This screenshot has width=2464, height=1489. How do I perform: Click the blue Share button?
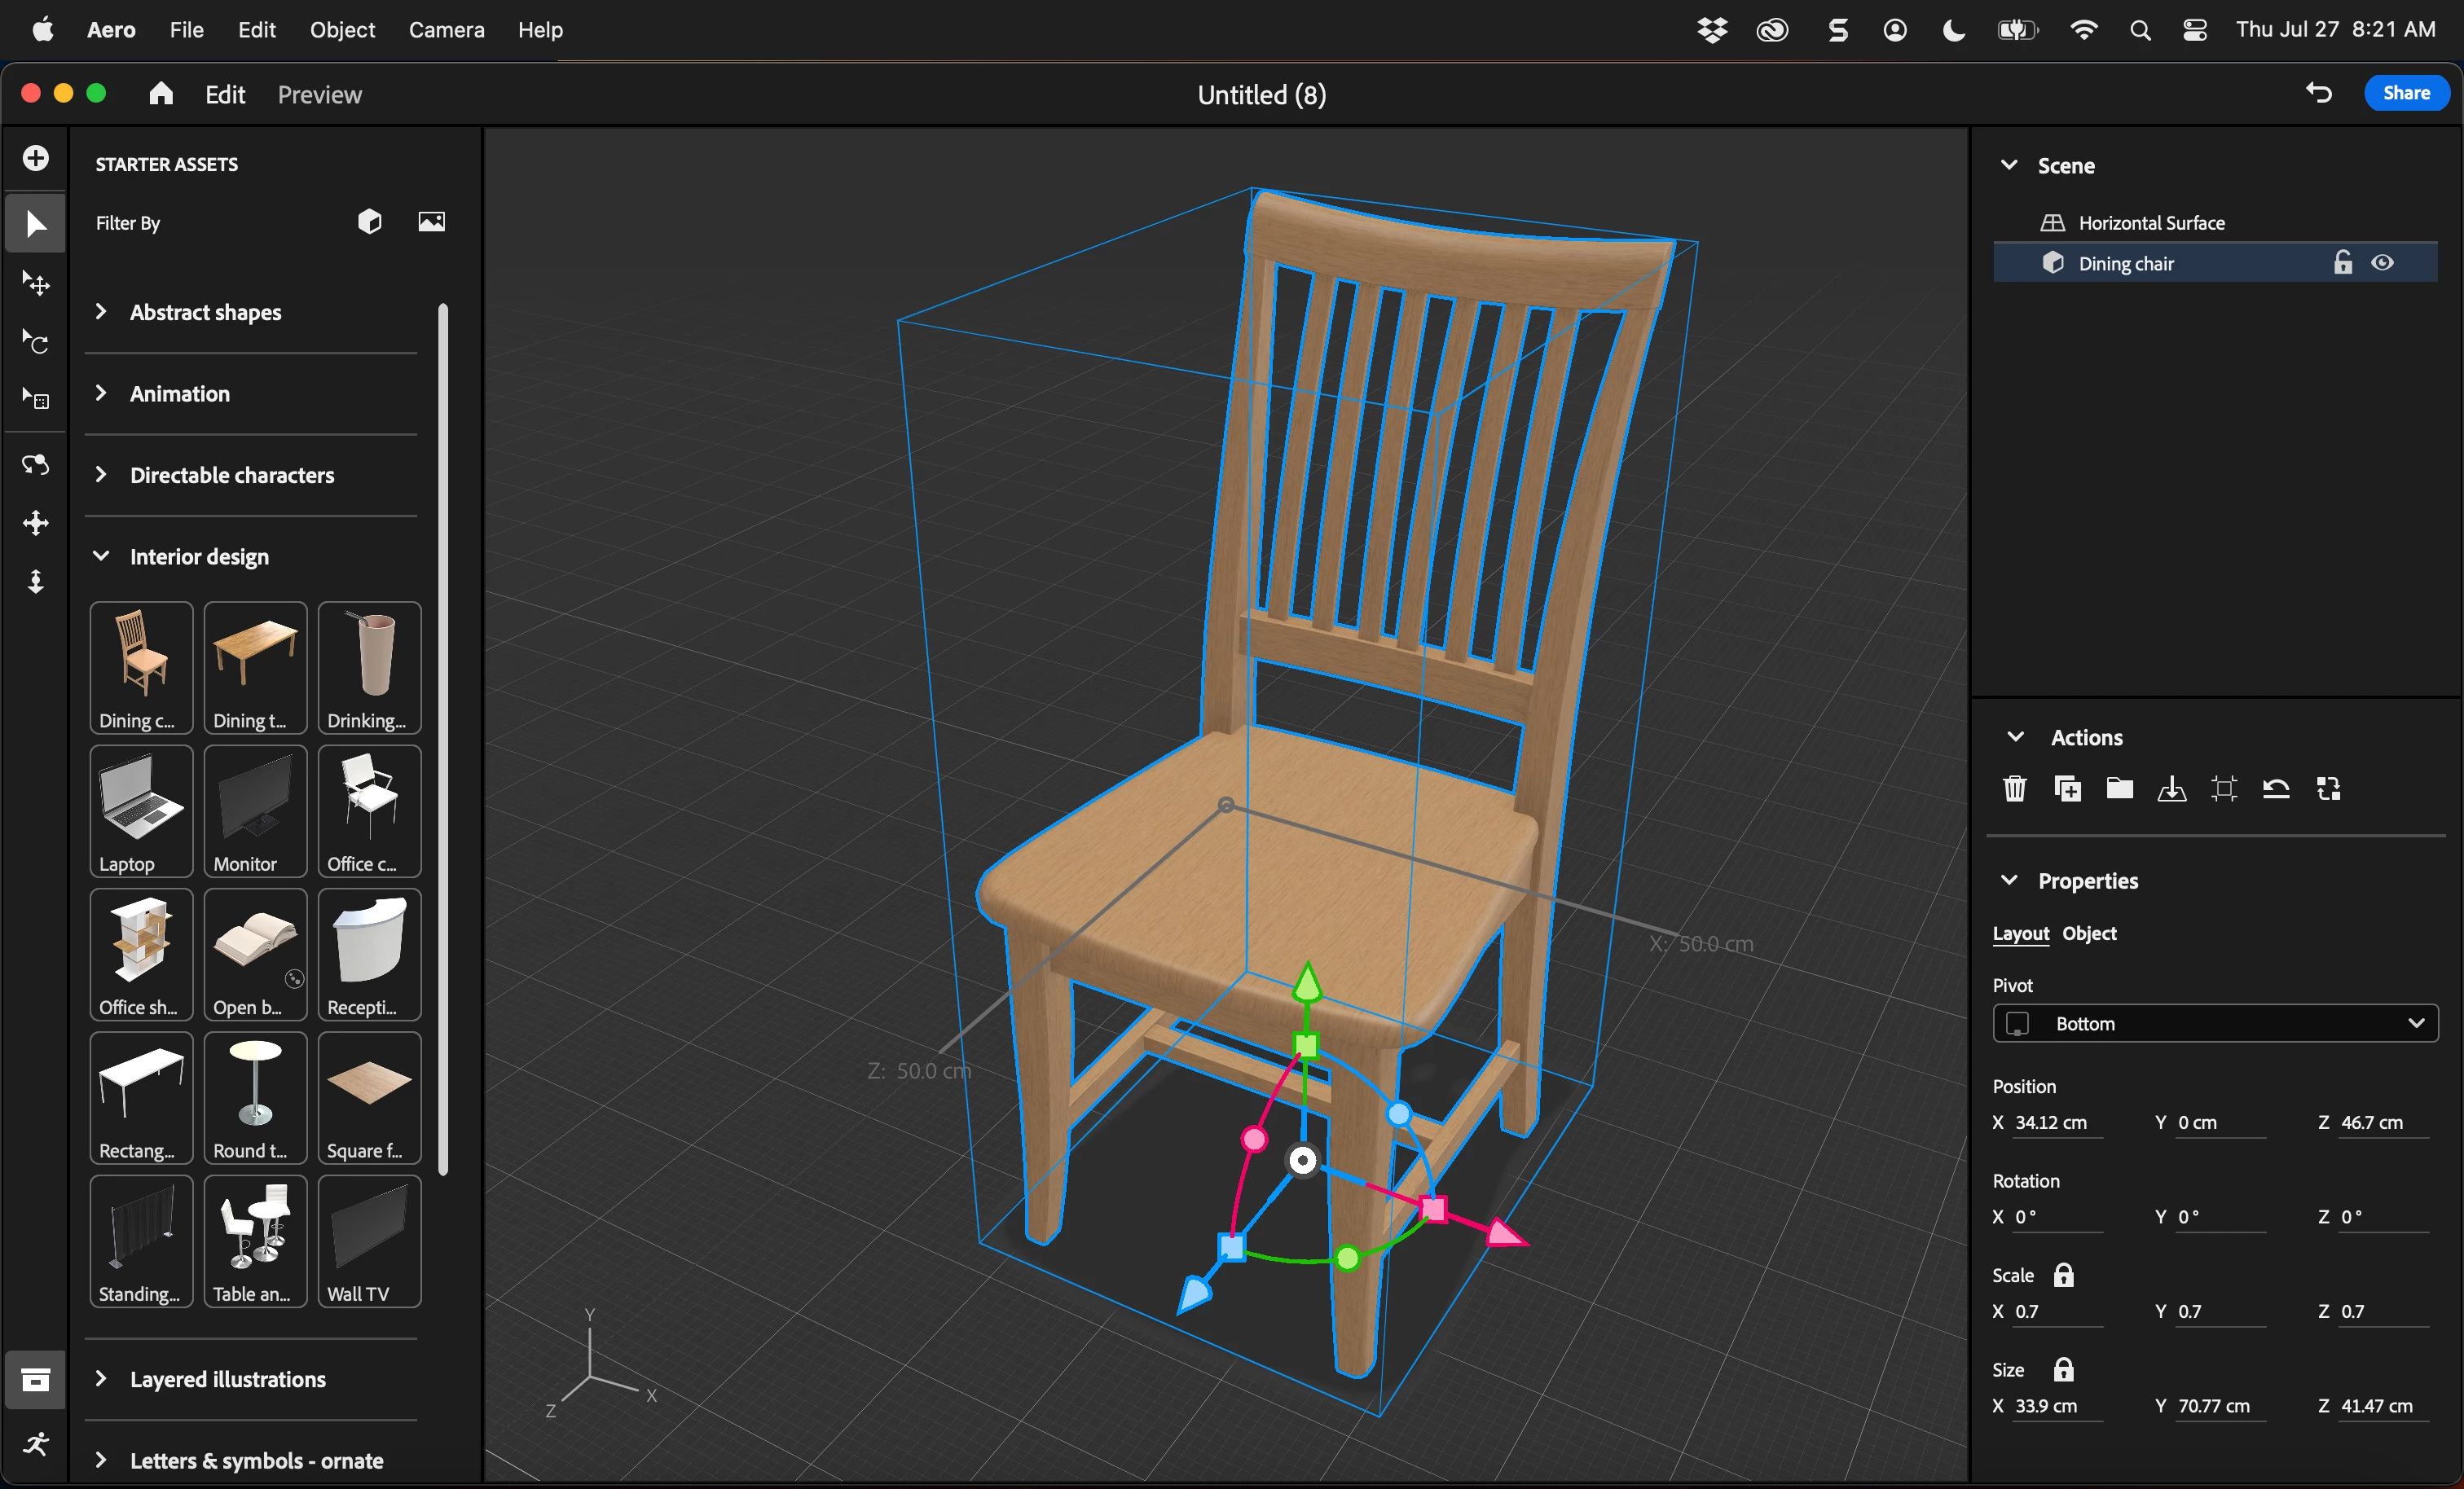[x=2405, y=93]
